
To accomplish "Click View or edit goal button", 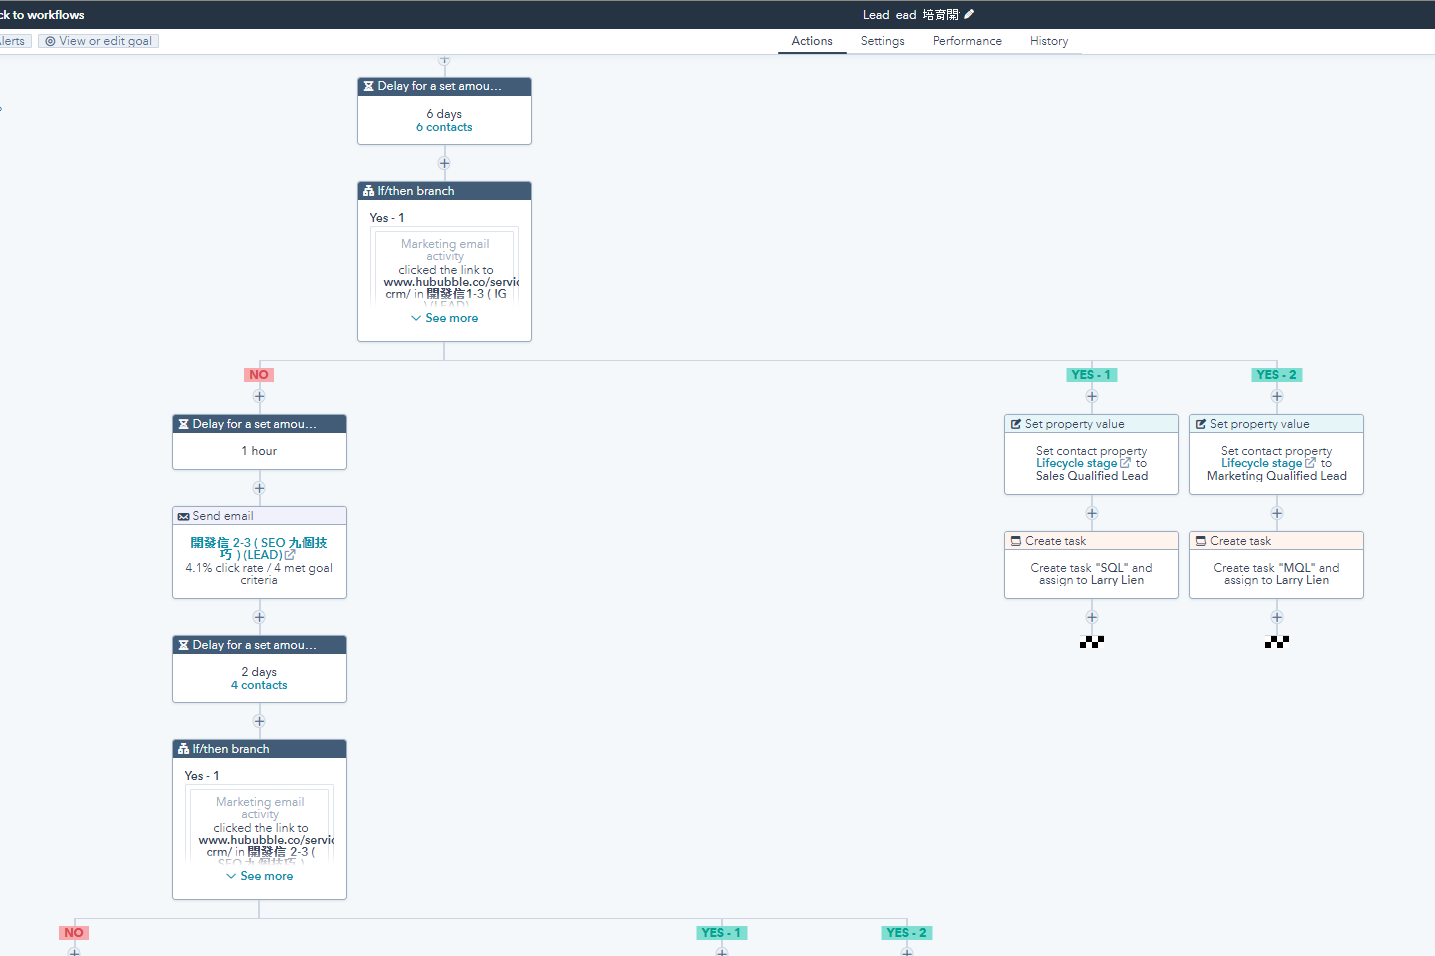I will [x=99, y=41].
